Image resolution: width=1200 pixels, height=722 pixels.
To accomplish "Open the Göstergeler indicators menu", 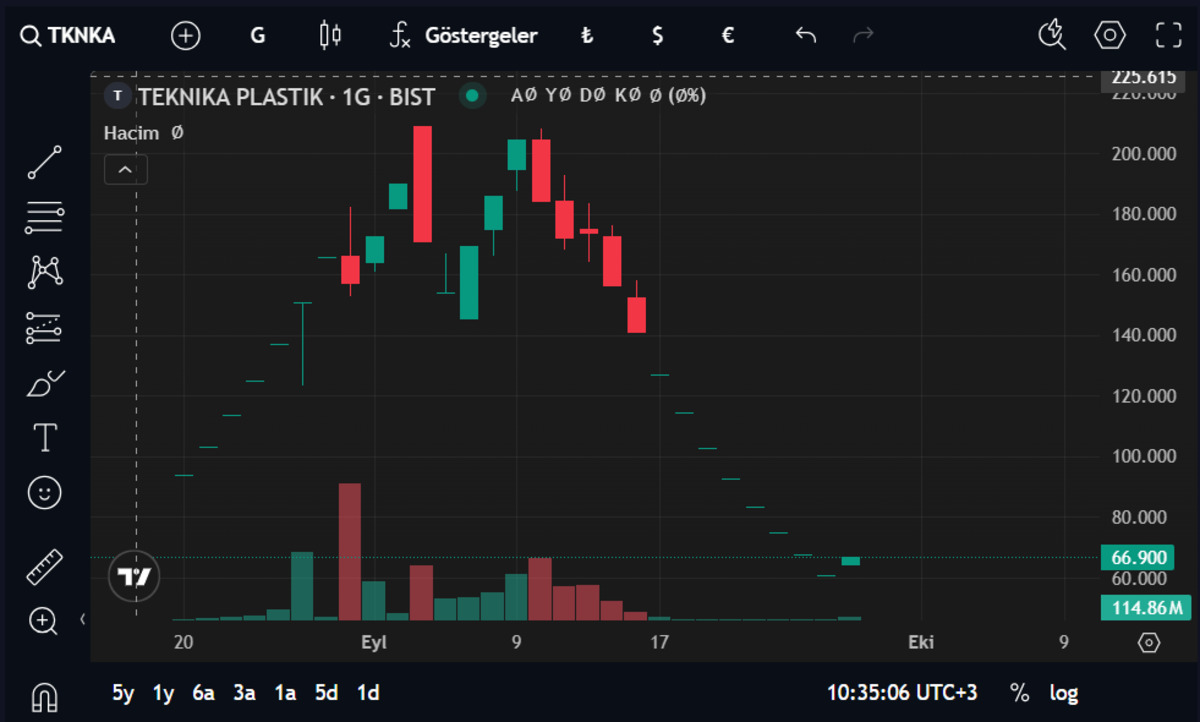I will pyautogui.click(x=464, y=36).
